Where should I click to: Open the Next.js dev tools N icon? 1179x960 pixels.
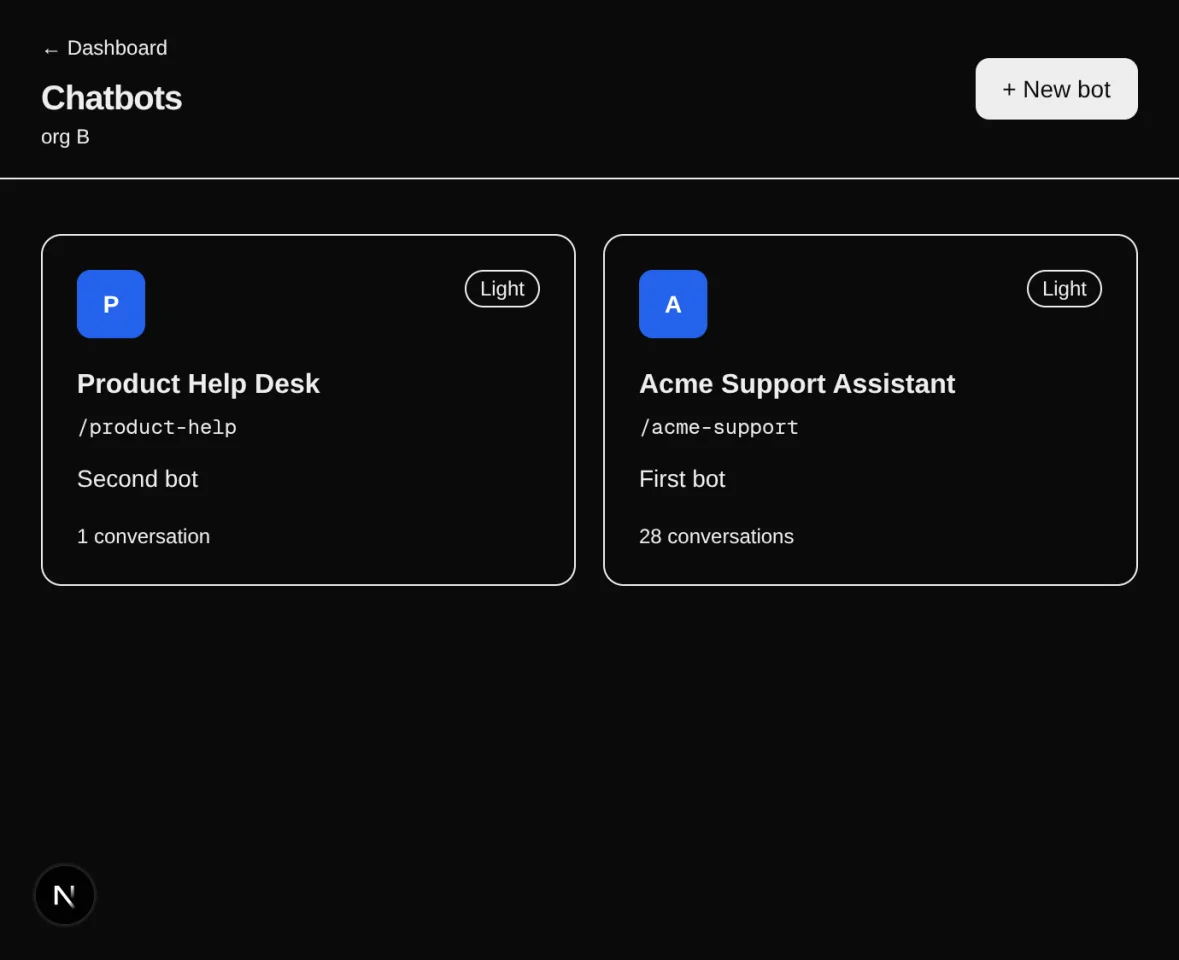pyautogui.click(x=65, y=895)
